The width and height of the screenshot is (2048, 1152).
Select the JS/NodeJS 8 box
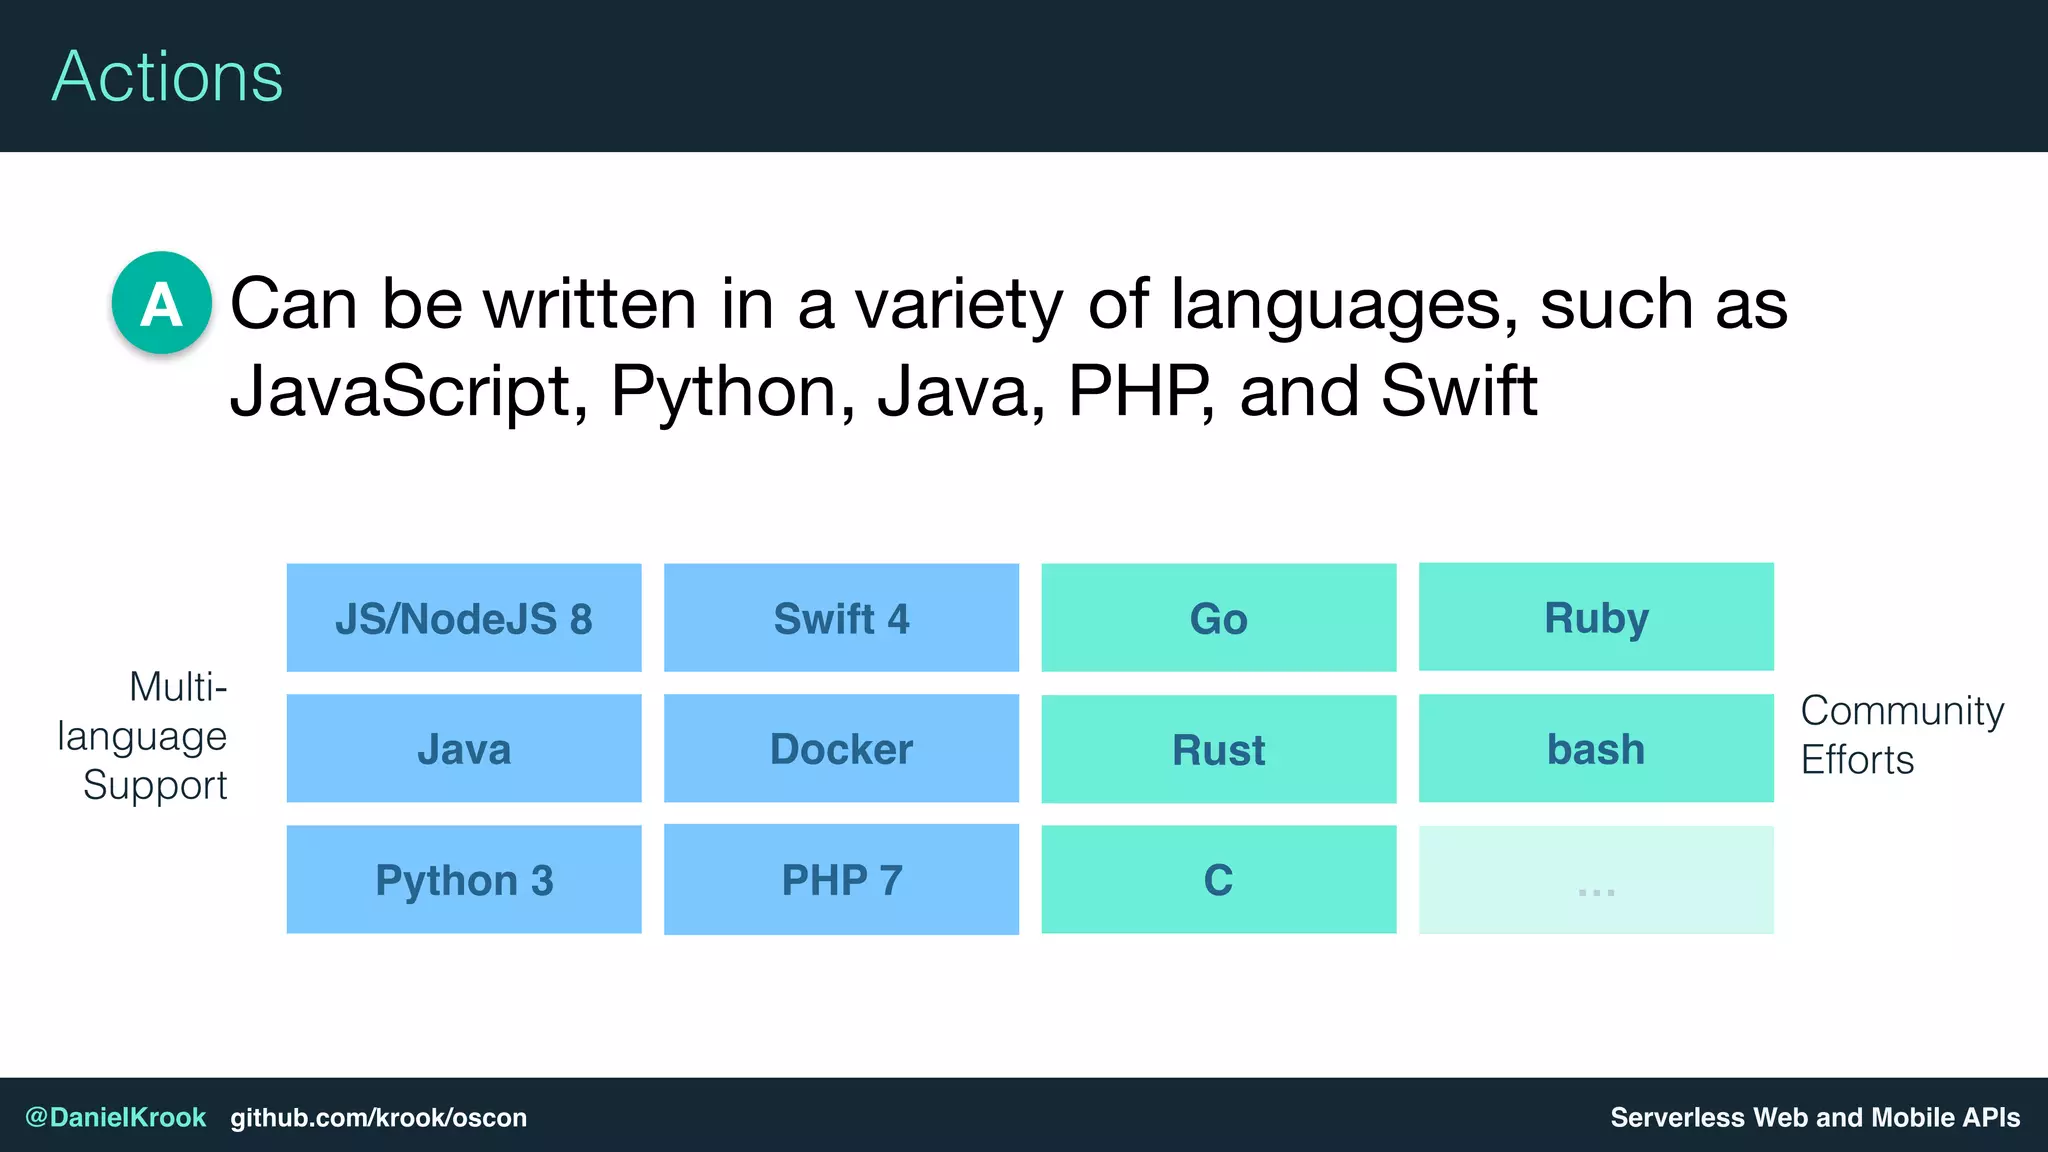click(463, 618)
